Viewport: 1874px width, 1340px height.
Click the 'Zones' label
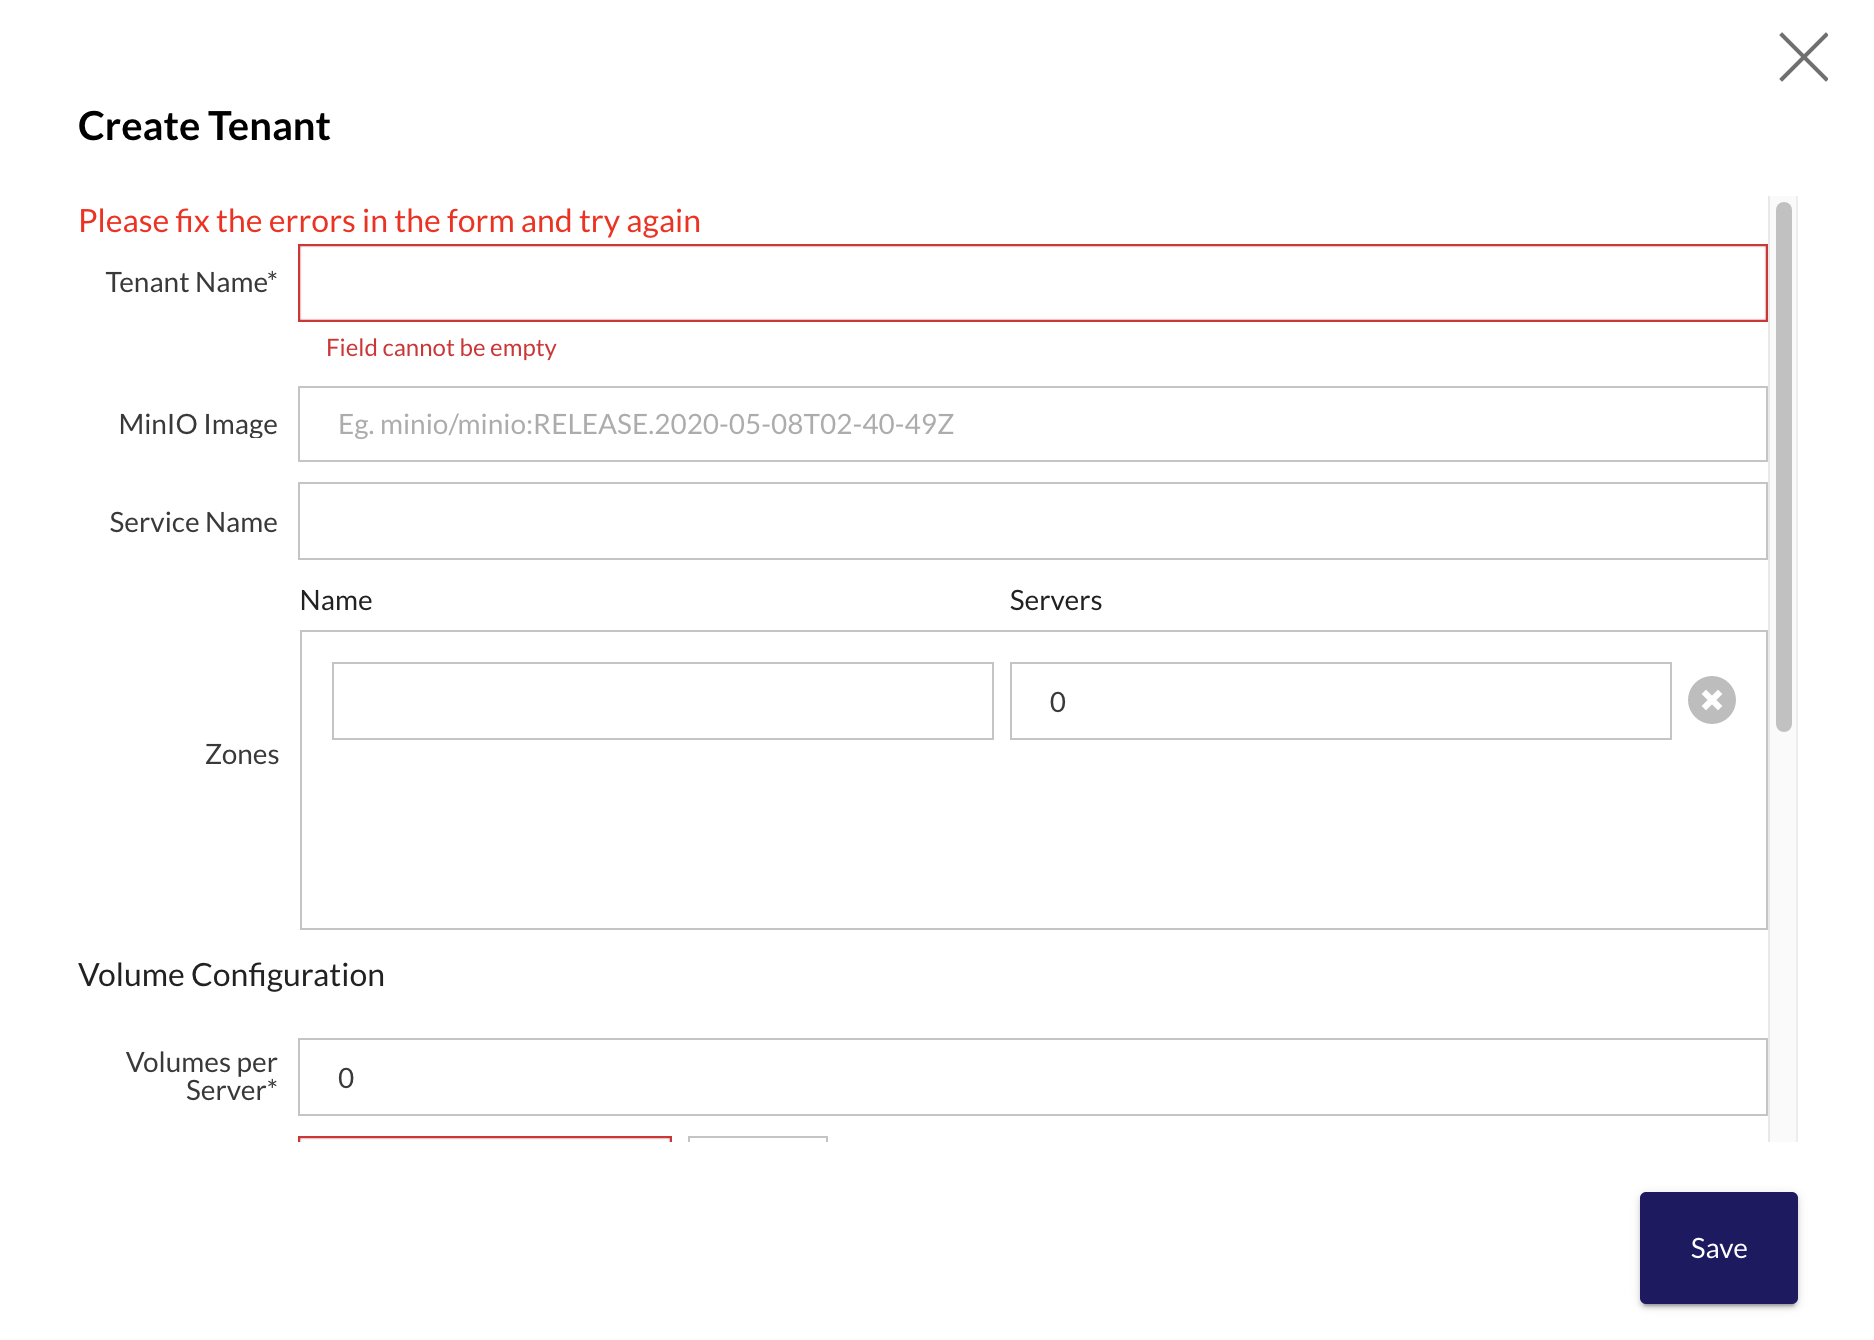pos(241,754)
